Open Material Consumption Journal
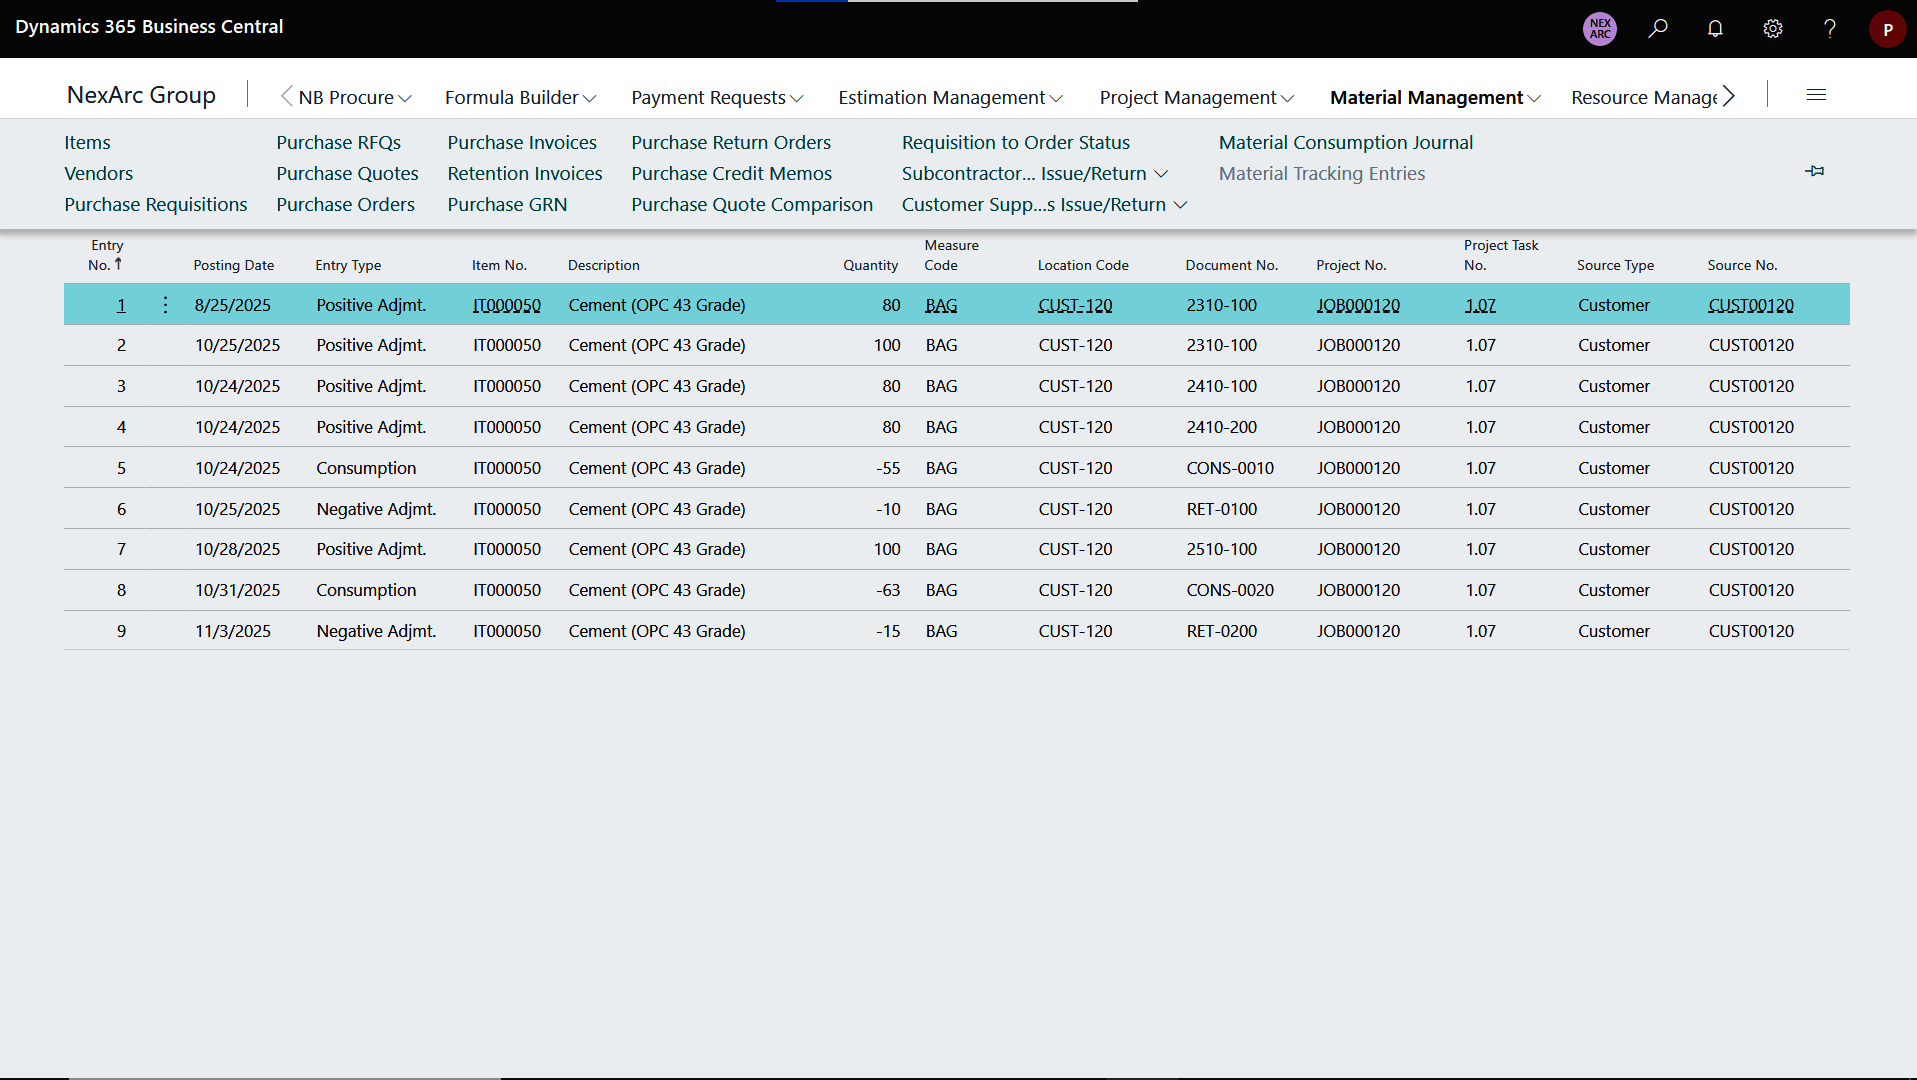The width and height of the screenshot is (1917, 1080). point(1345,142)
